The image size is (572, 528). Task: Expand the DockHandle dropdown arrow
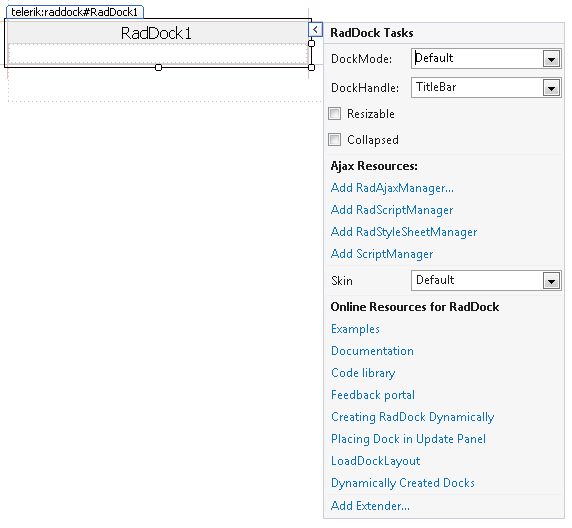[552, 88]
